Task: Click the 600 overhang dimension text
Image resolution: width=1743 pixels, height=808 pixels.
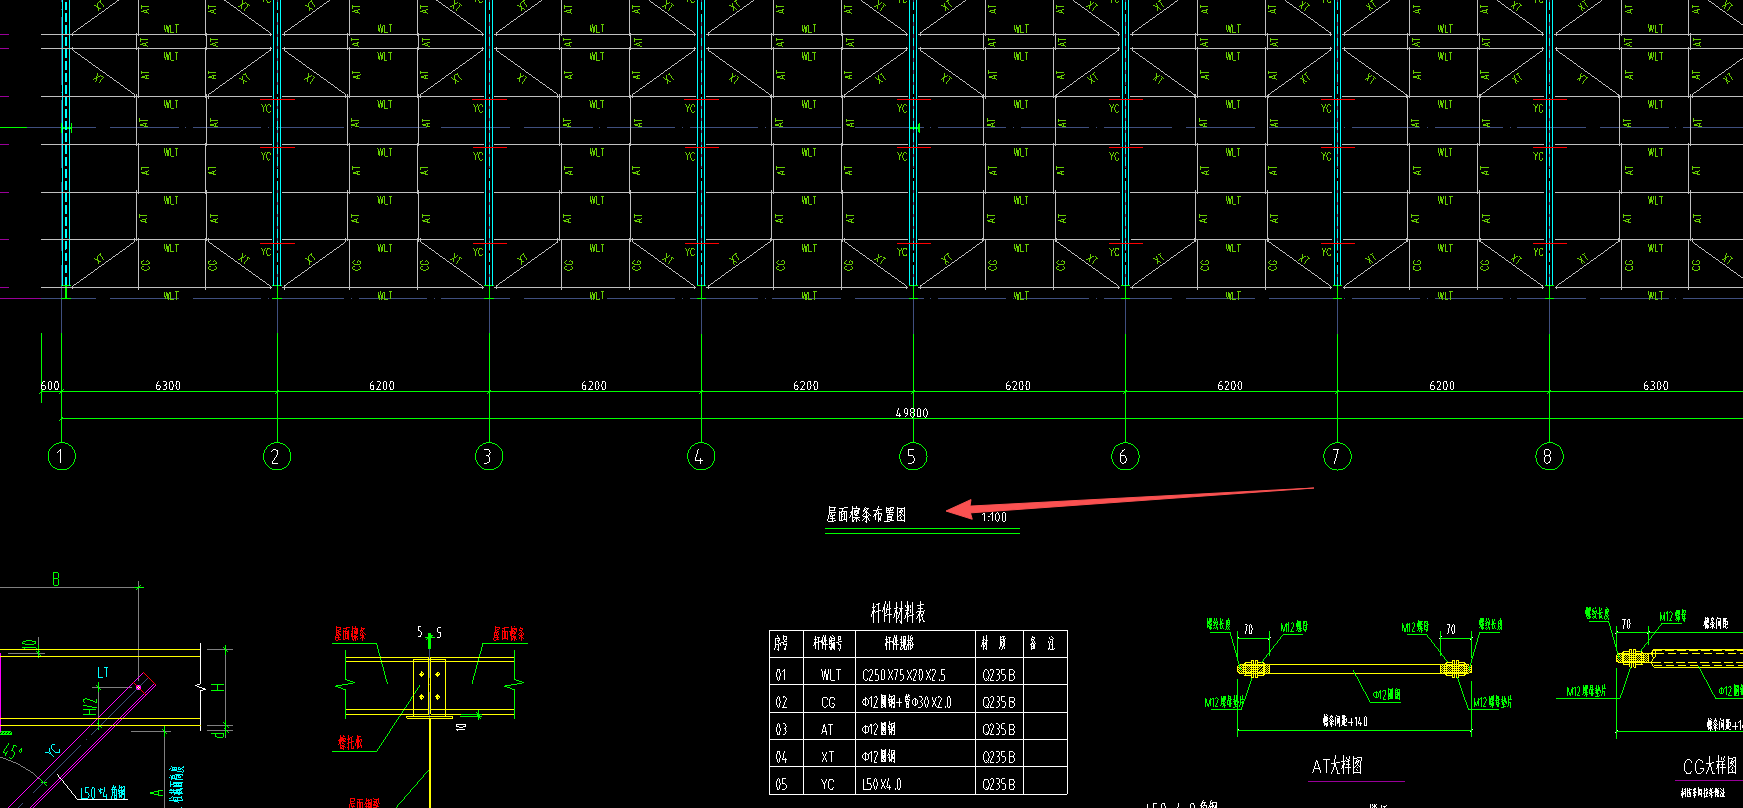Action: (50, 386)
